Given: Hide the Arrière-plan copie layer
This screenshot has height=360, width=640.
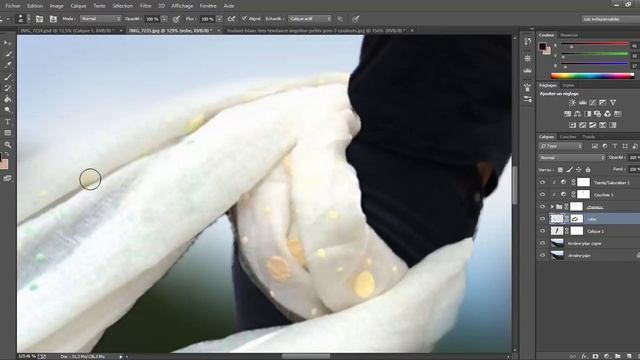Looking at the screenshot, I should [x=542, y=243].
